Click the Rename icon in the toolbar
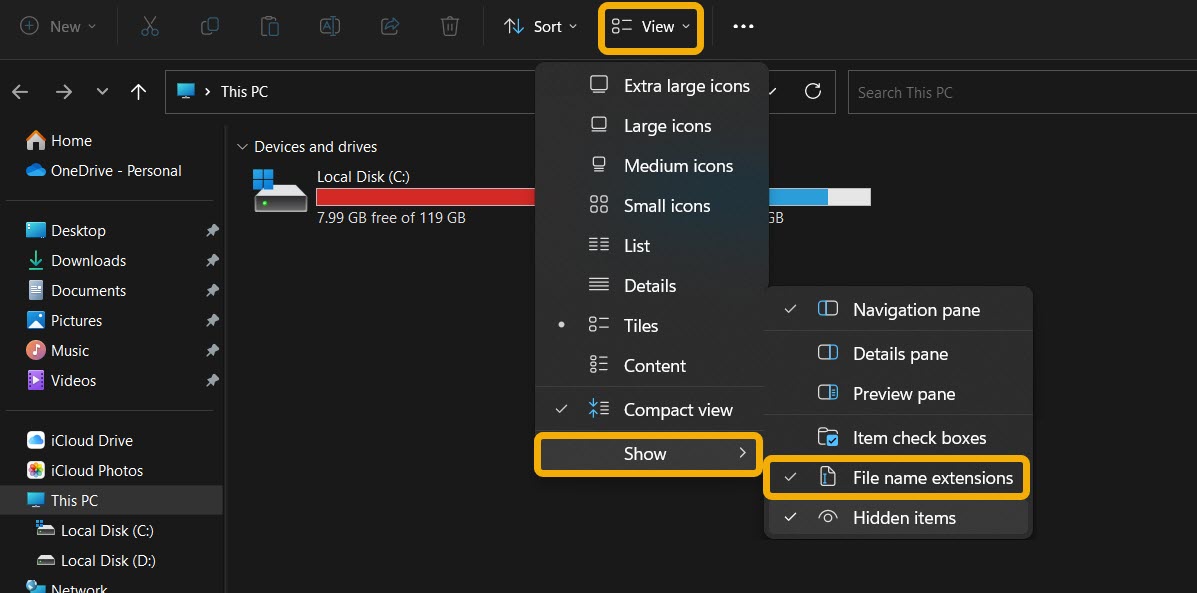This screenshot has height=593, width=1197. [x=329, y=27]
